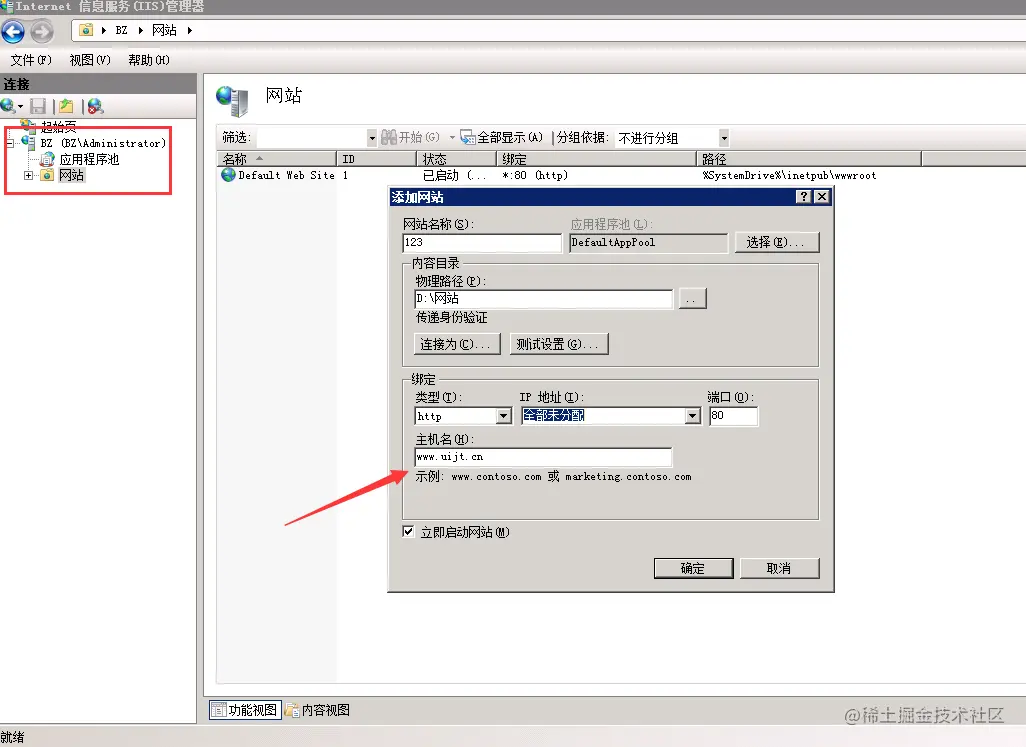Click the Connect as (连接为) button

click(x=457, y=344)
